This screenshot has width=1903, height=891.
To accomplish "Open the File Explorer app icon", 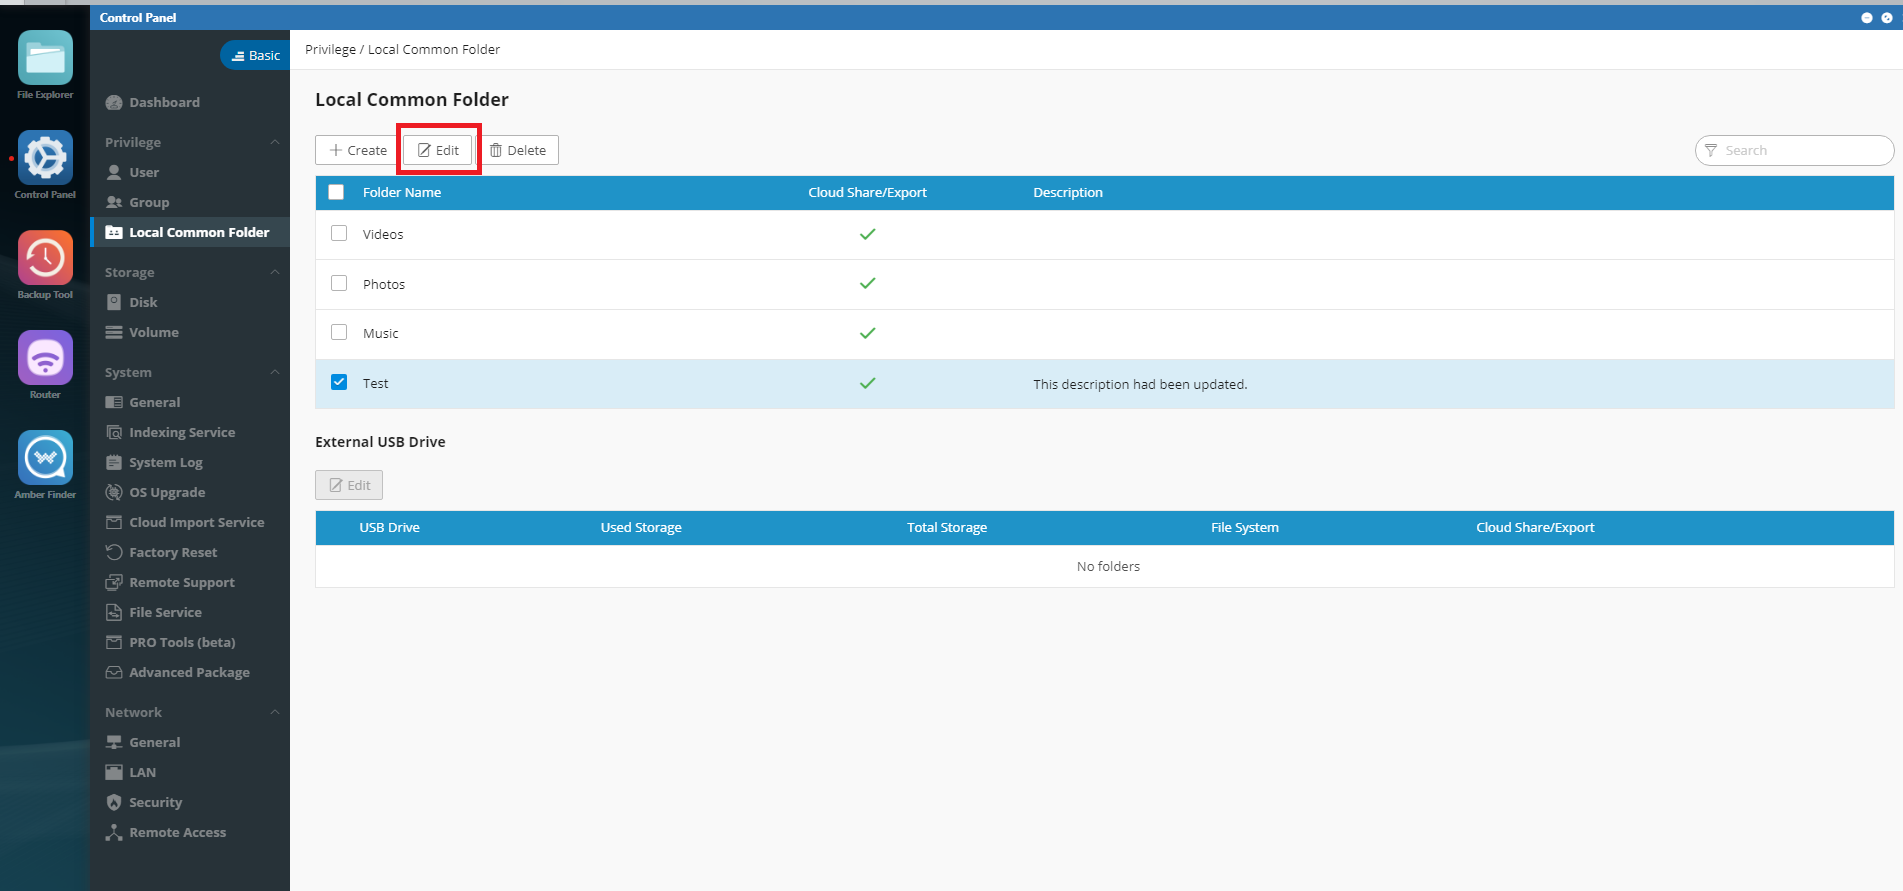I will point(45,58).
